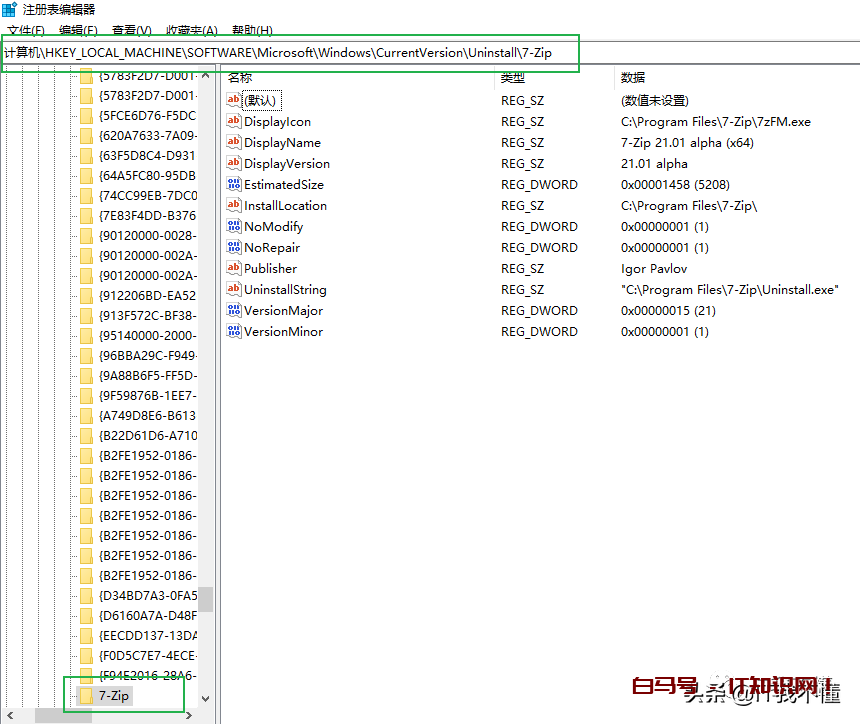Select the DisplayVersion value row
This screenshot has height=724, width=860.
tap(286, 163)
